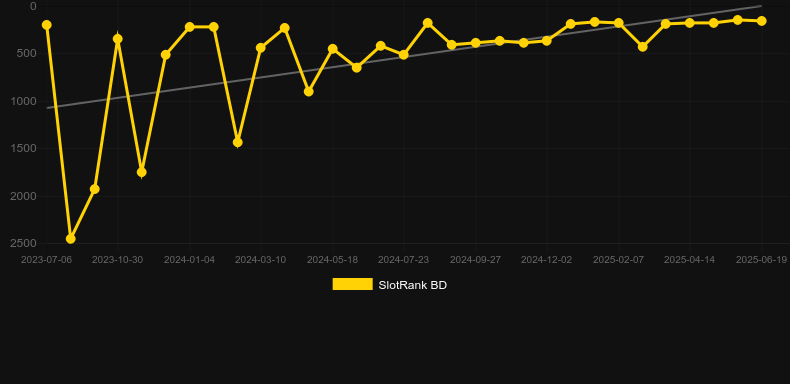Click the data point above 2024-12-02

(547, 40)
